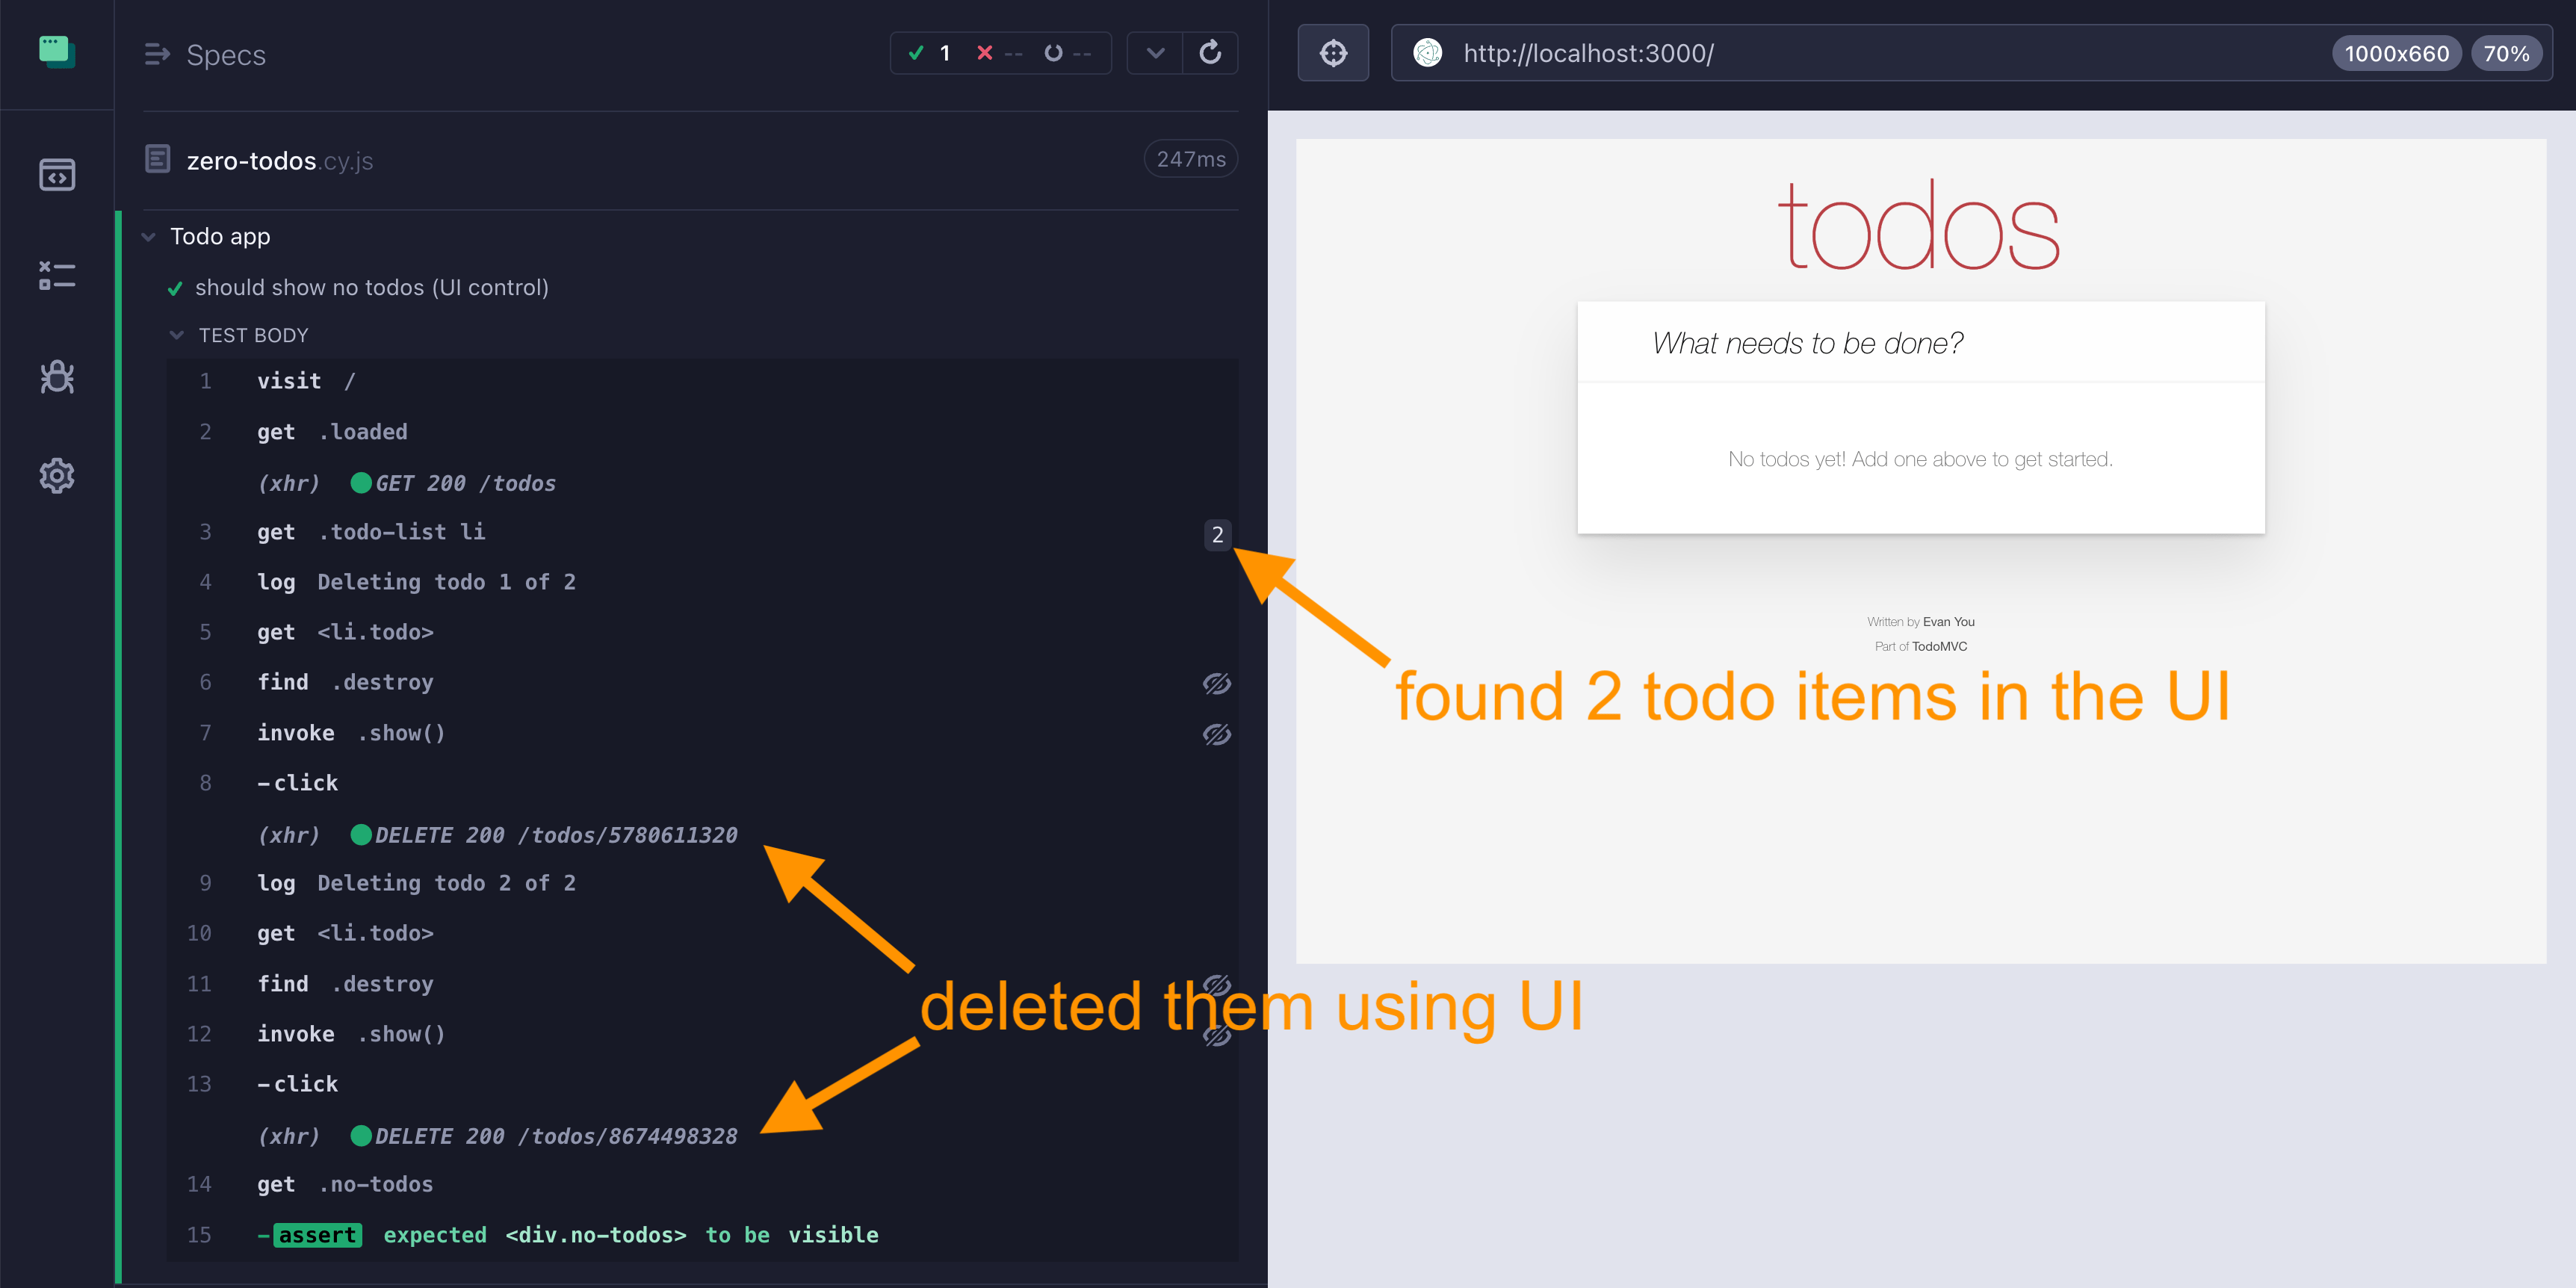Click the Cypress logo icon
Image resolution: width=2576 pixels, height=1288 pixels.
57,51
